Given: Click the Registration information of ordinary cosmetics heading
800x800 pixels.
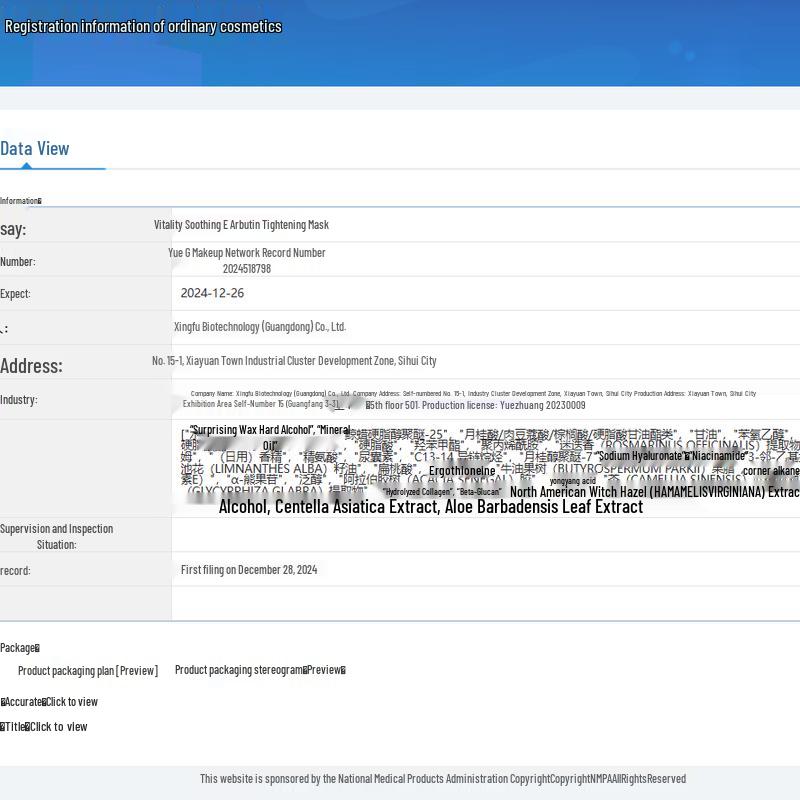Looking at the screenshot, I should coord(143,27).
